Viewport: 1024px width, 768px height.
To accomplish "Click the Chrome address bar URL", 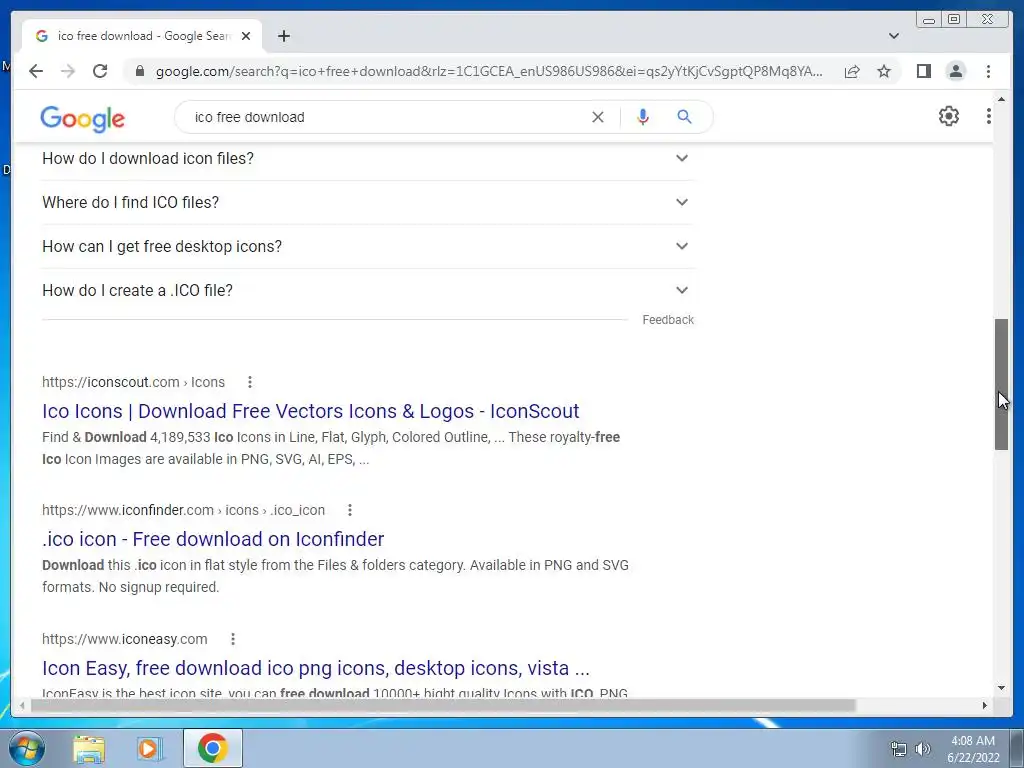I will tap(488, 71).
